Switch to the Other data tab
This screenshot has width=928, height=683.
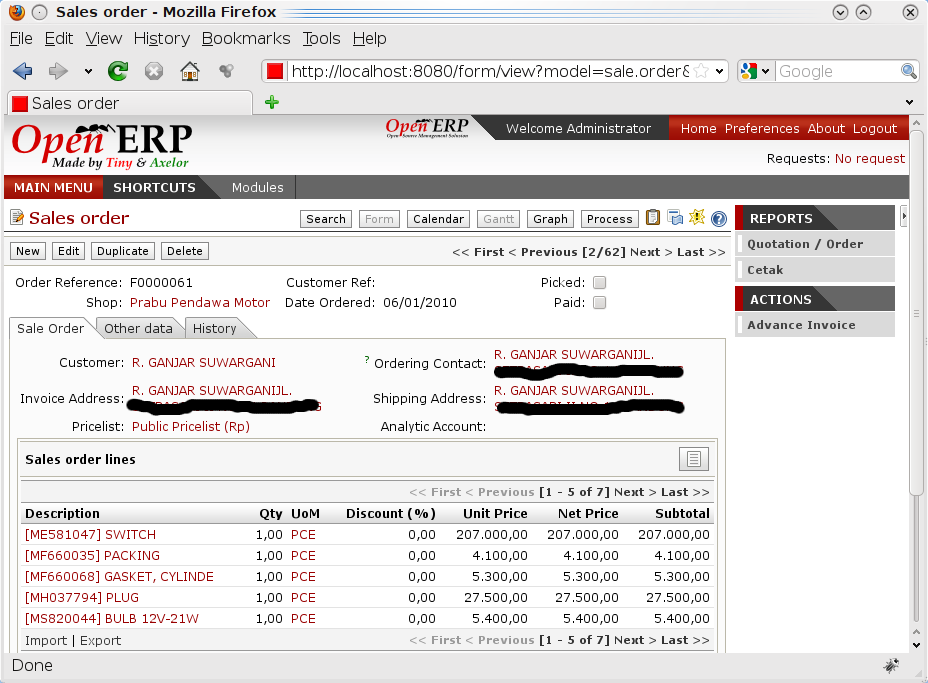138,328
